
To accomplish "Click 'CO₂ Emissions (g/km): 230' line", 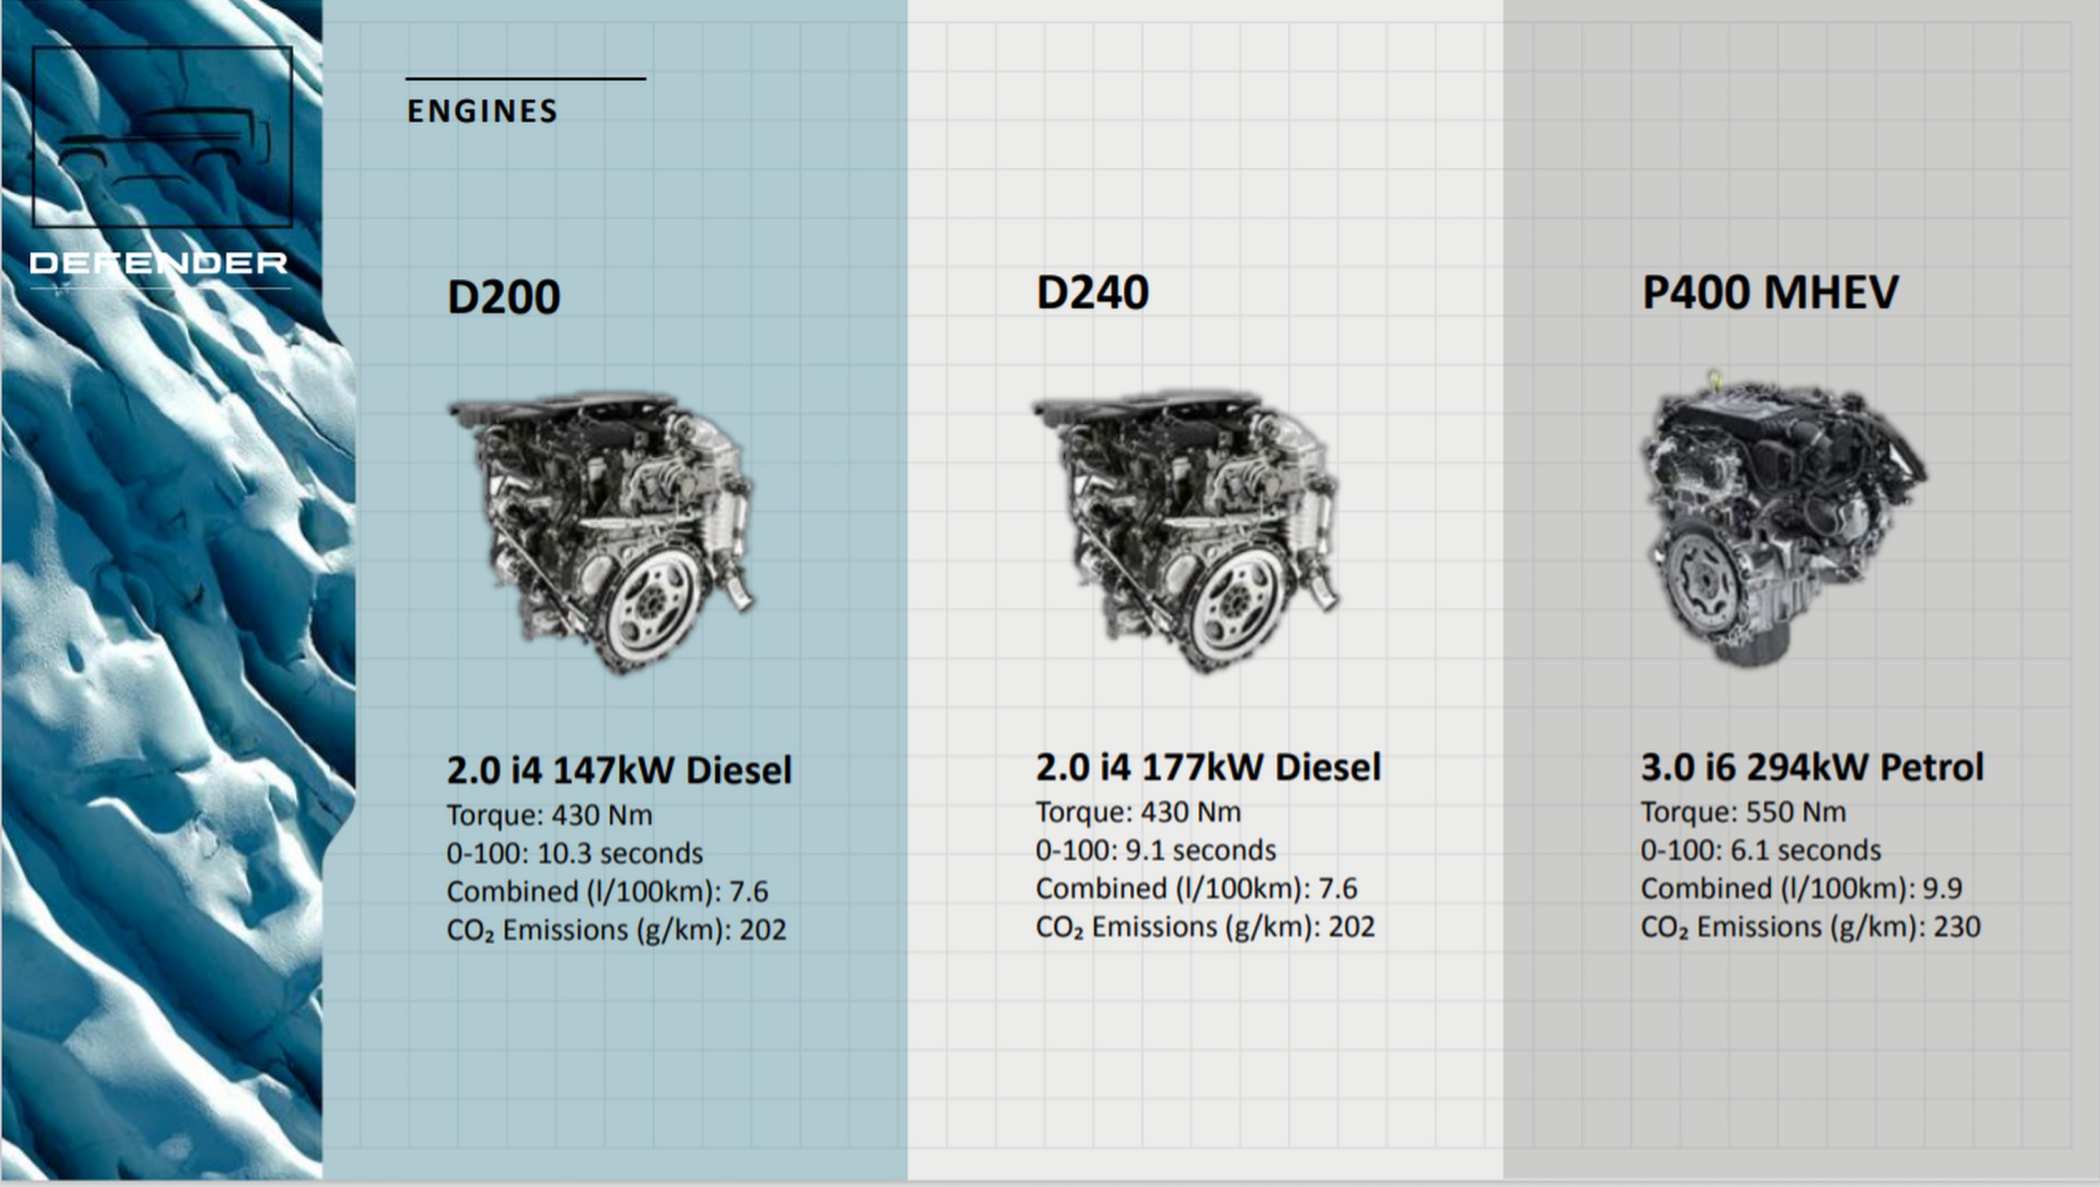I will (1810, 927).
